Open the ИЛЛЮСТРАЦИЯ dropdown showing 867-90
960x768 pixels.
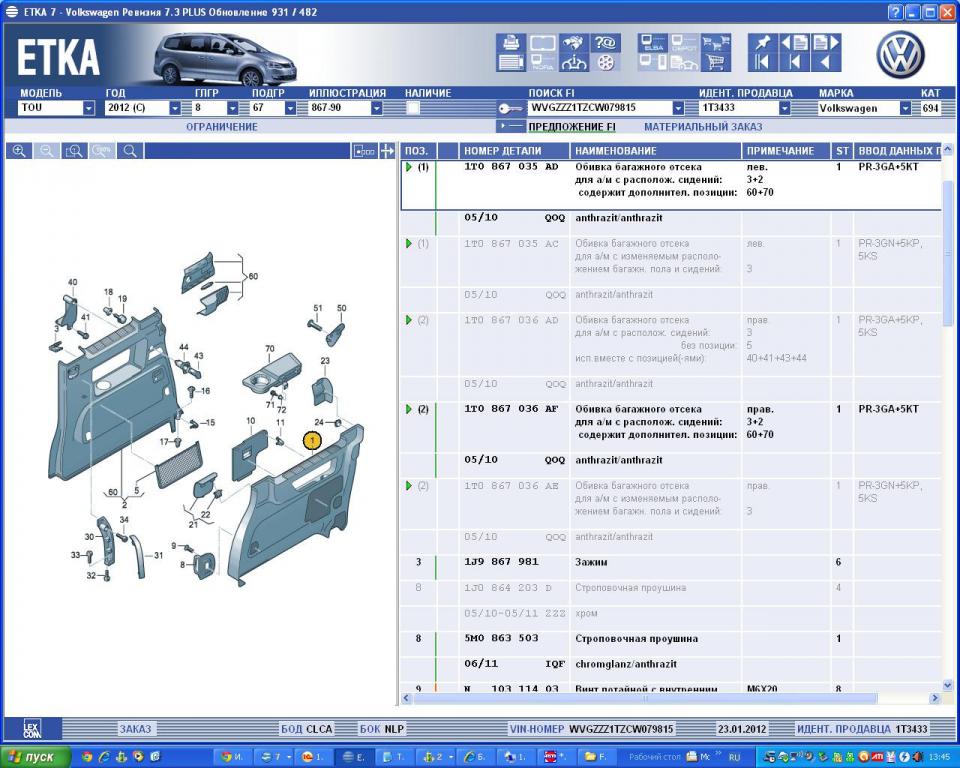pyautogui.click(x=377, y=108)
